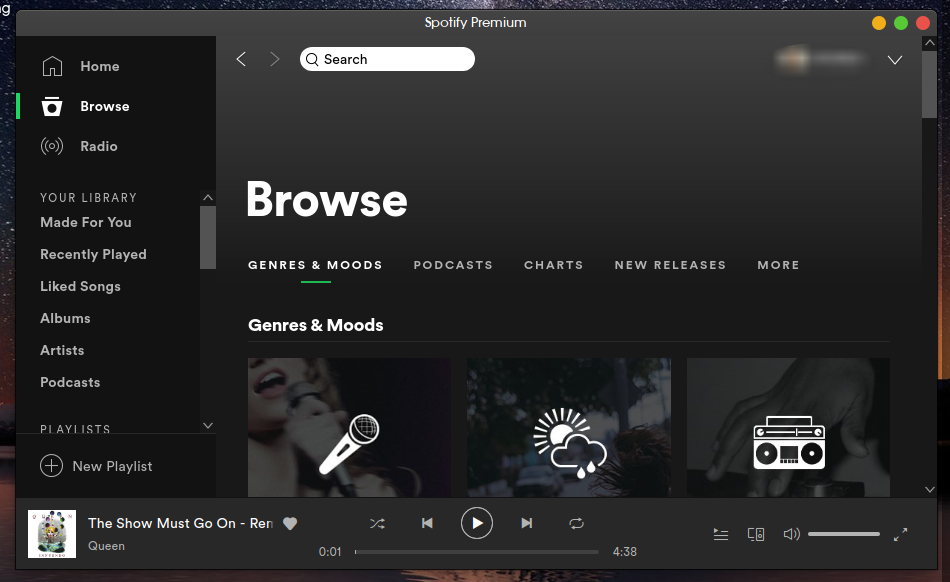Click the total time 4:38
950x582 pixels.
tap(625, 552)
